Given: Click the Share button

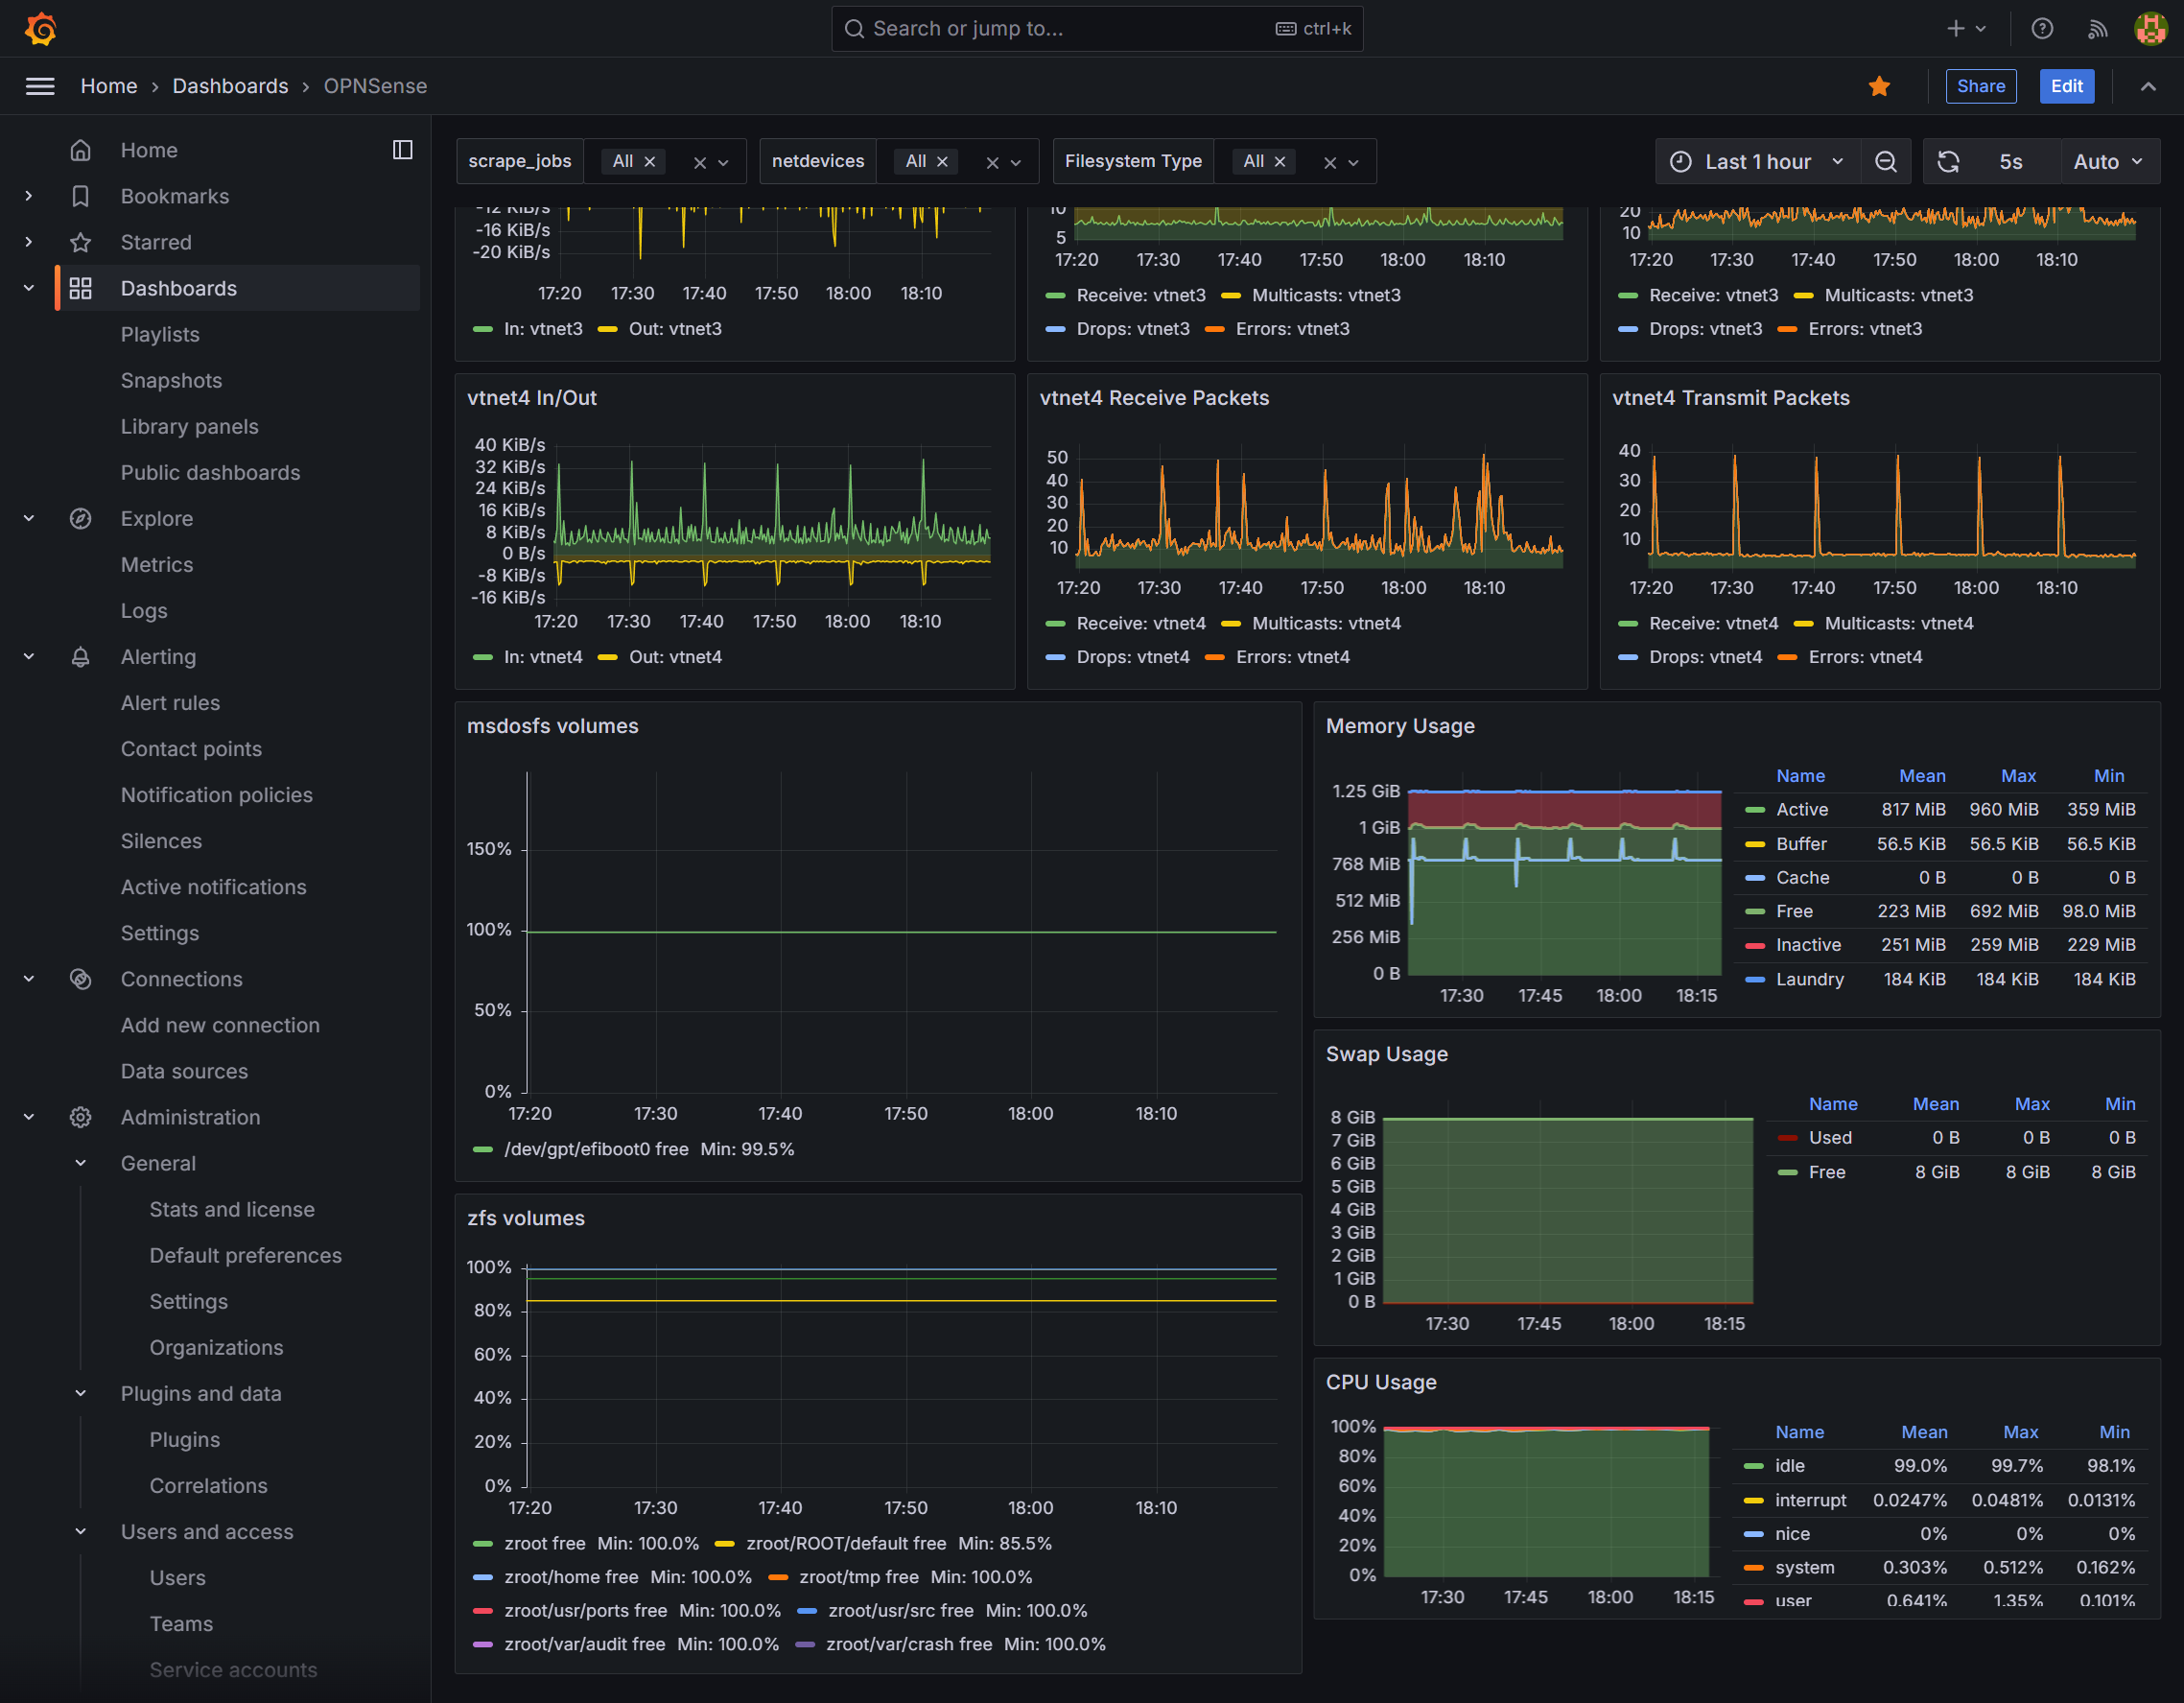Looking at the screenshot, I should [x=1981, y=86].
